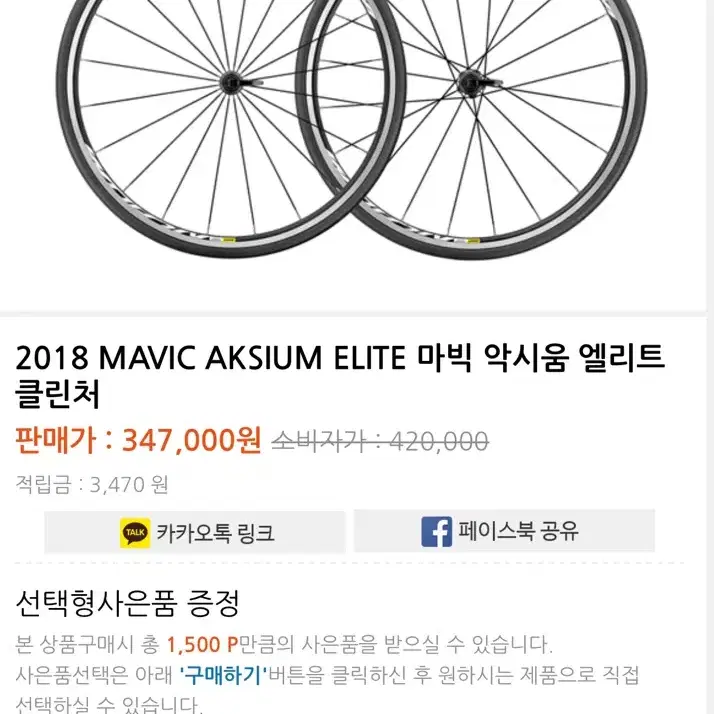Click the 판매가 orange label
The image size is (714, 714).
(56, 440)
